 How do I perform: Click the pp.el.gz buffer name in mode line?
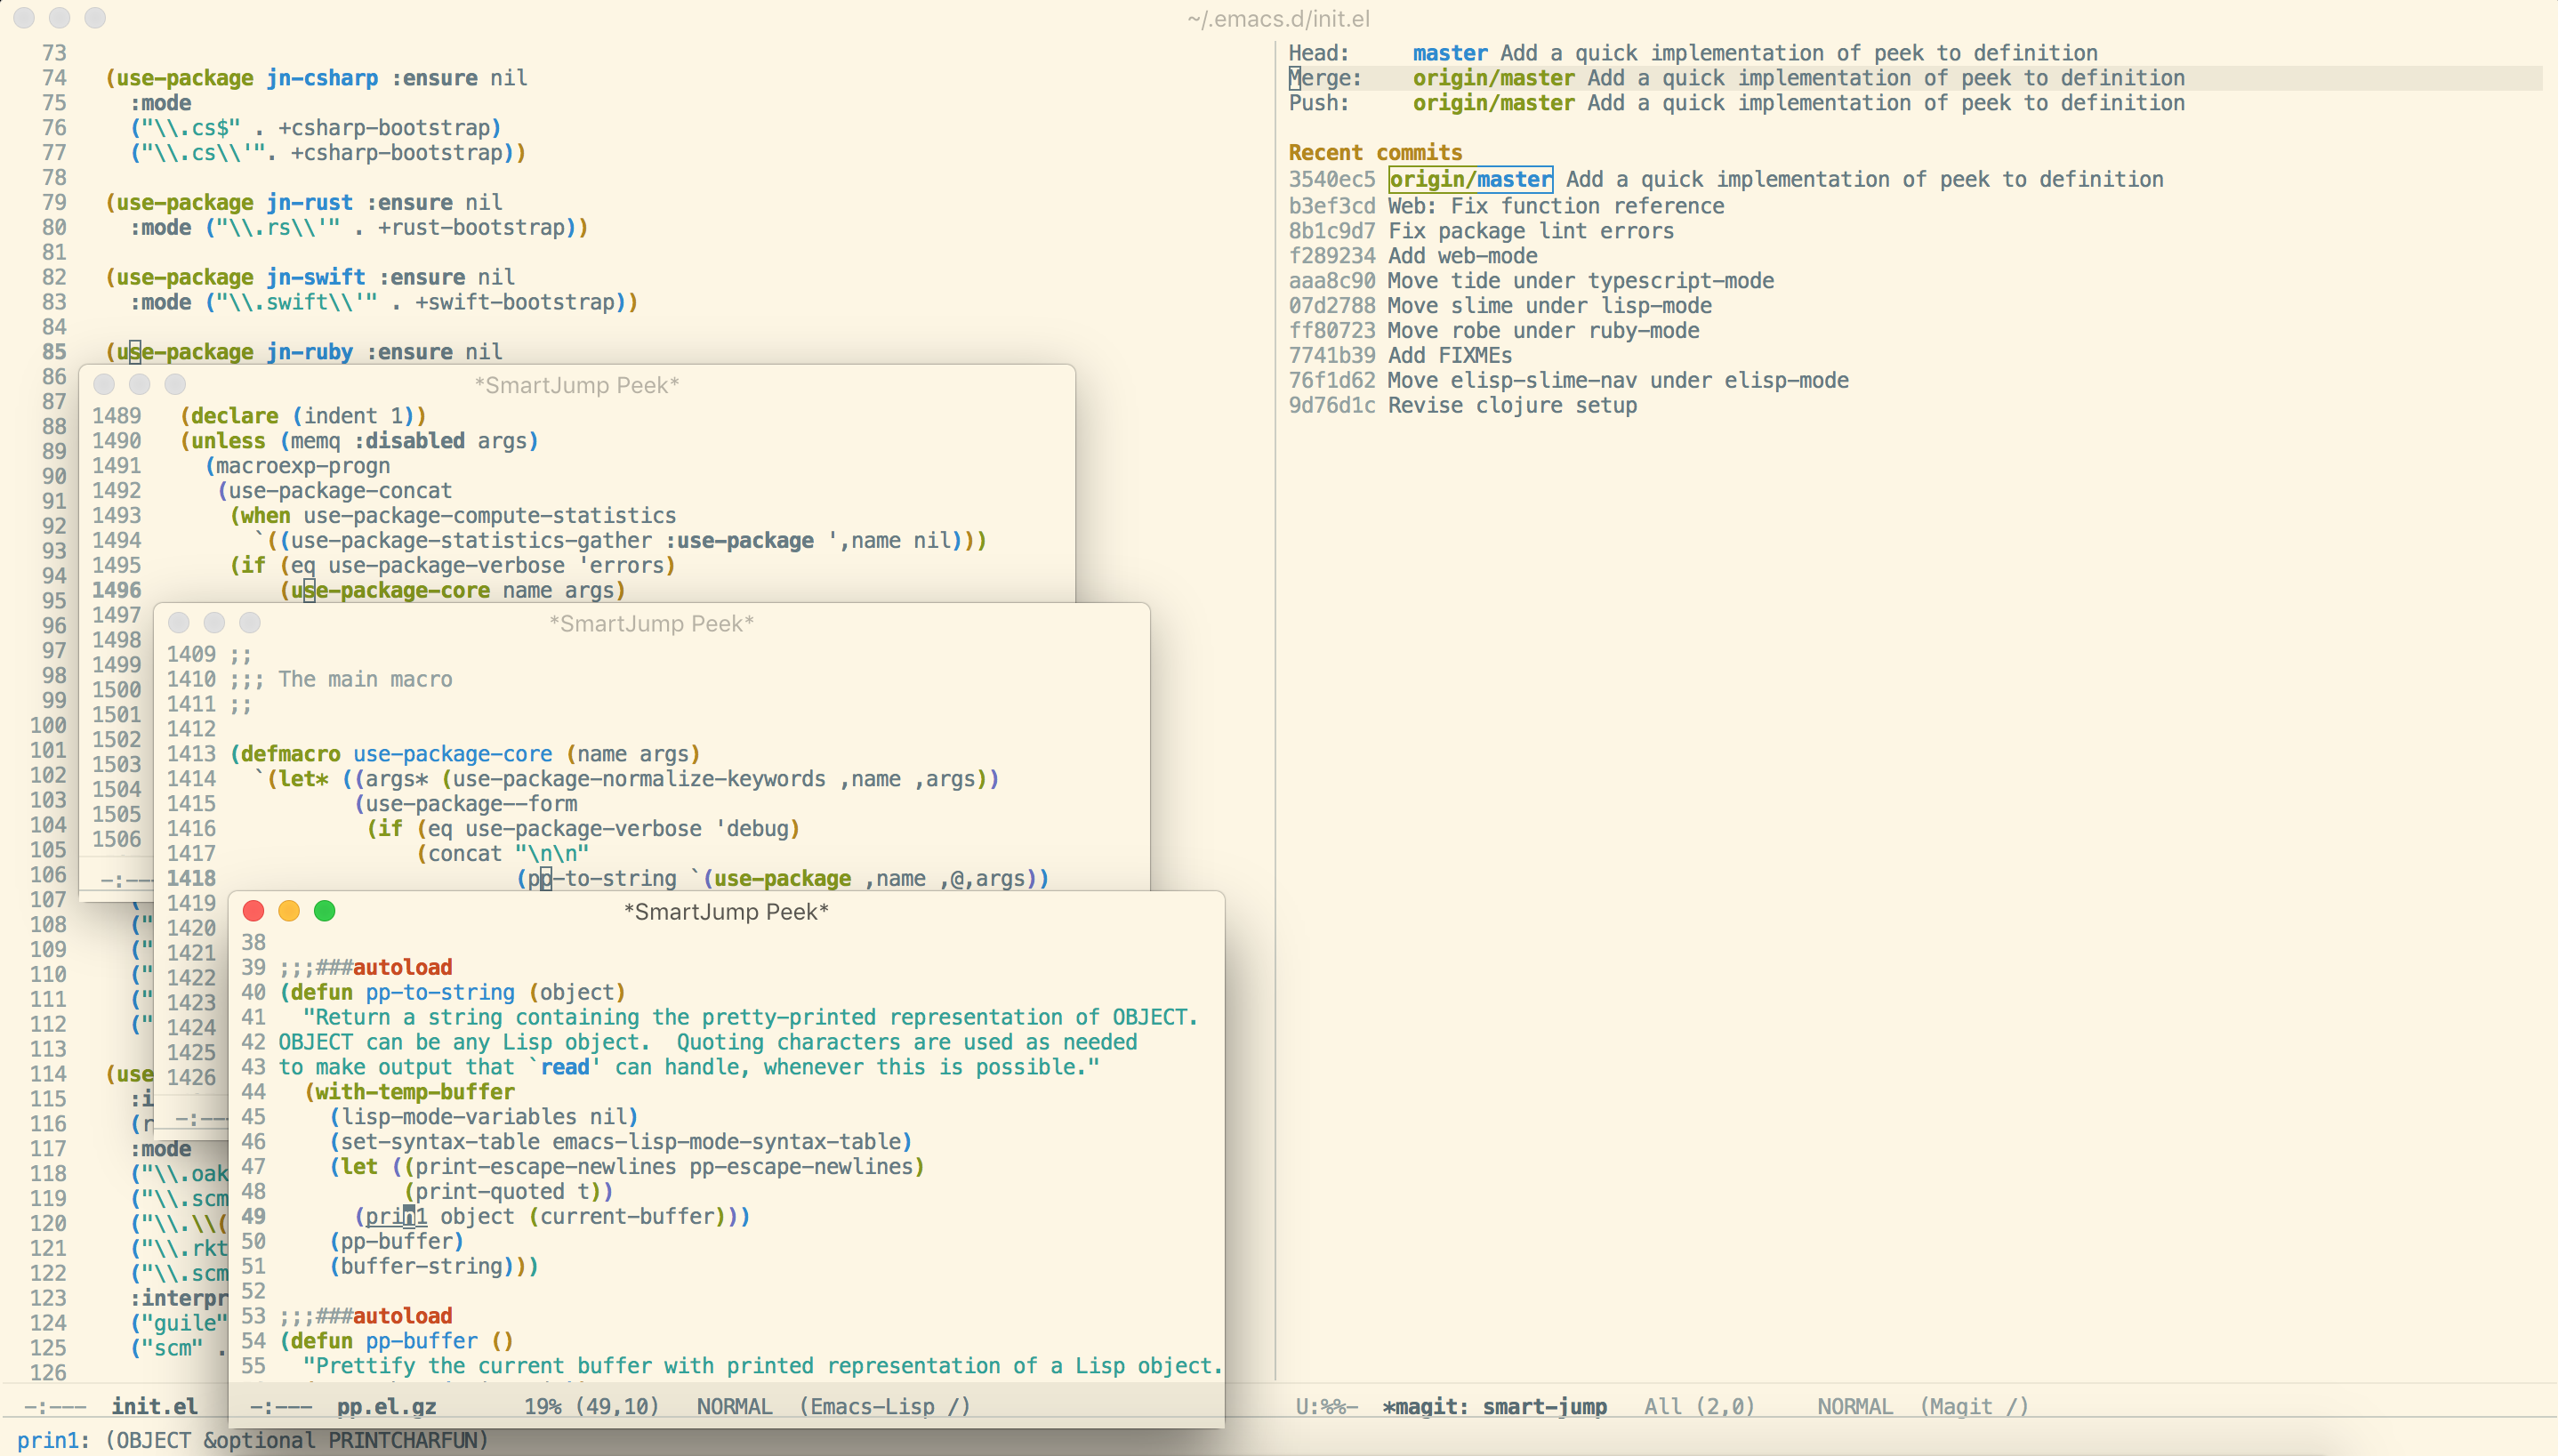[386, 1406]
